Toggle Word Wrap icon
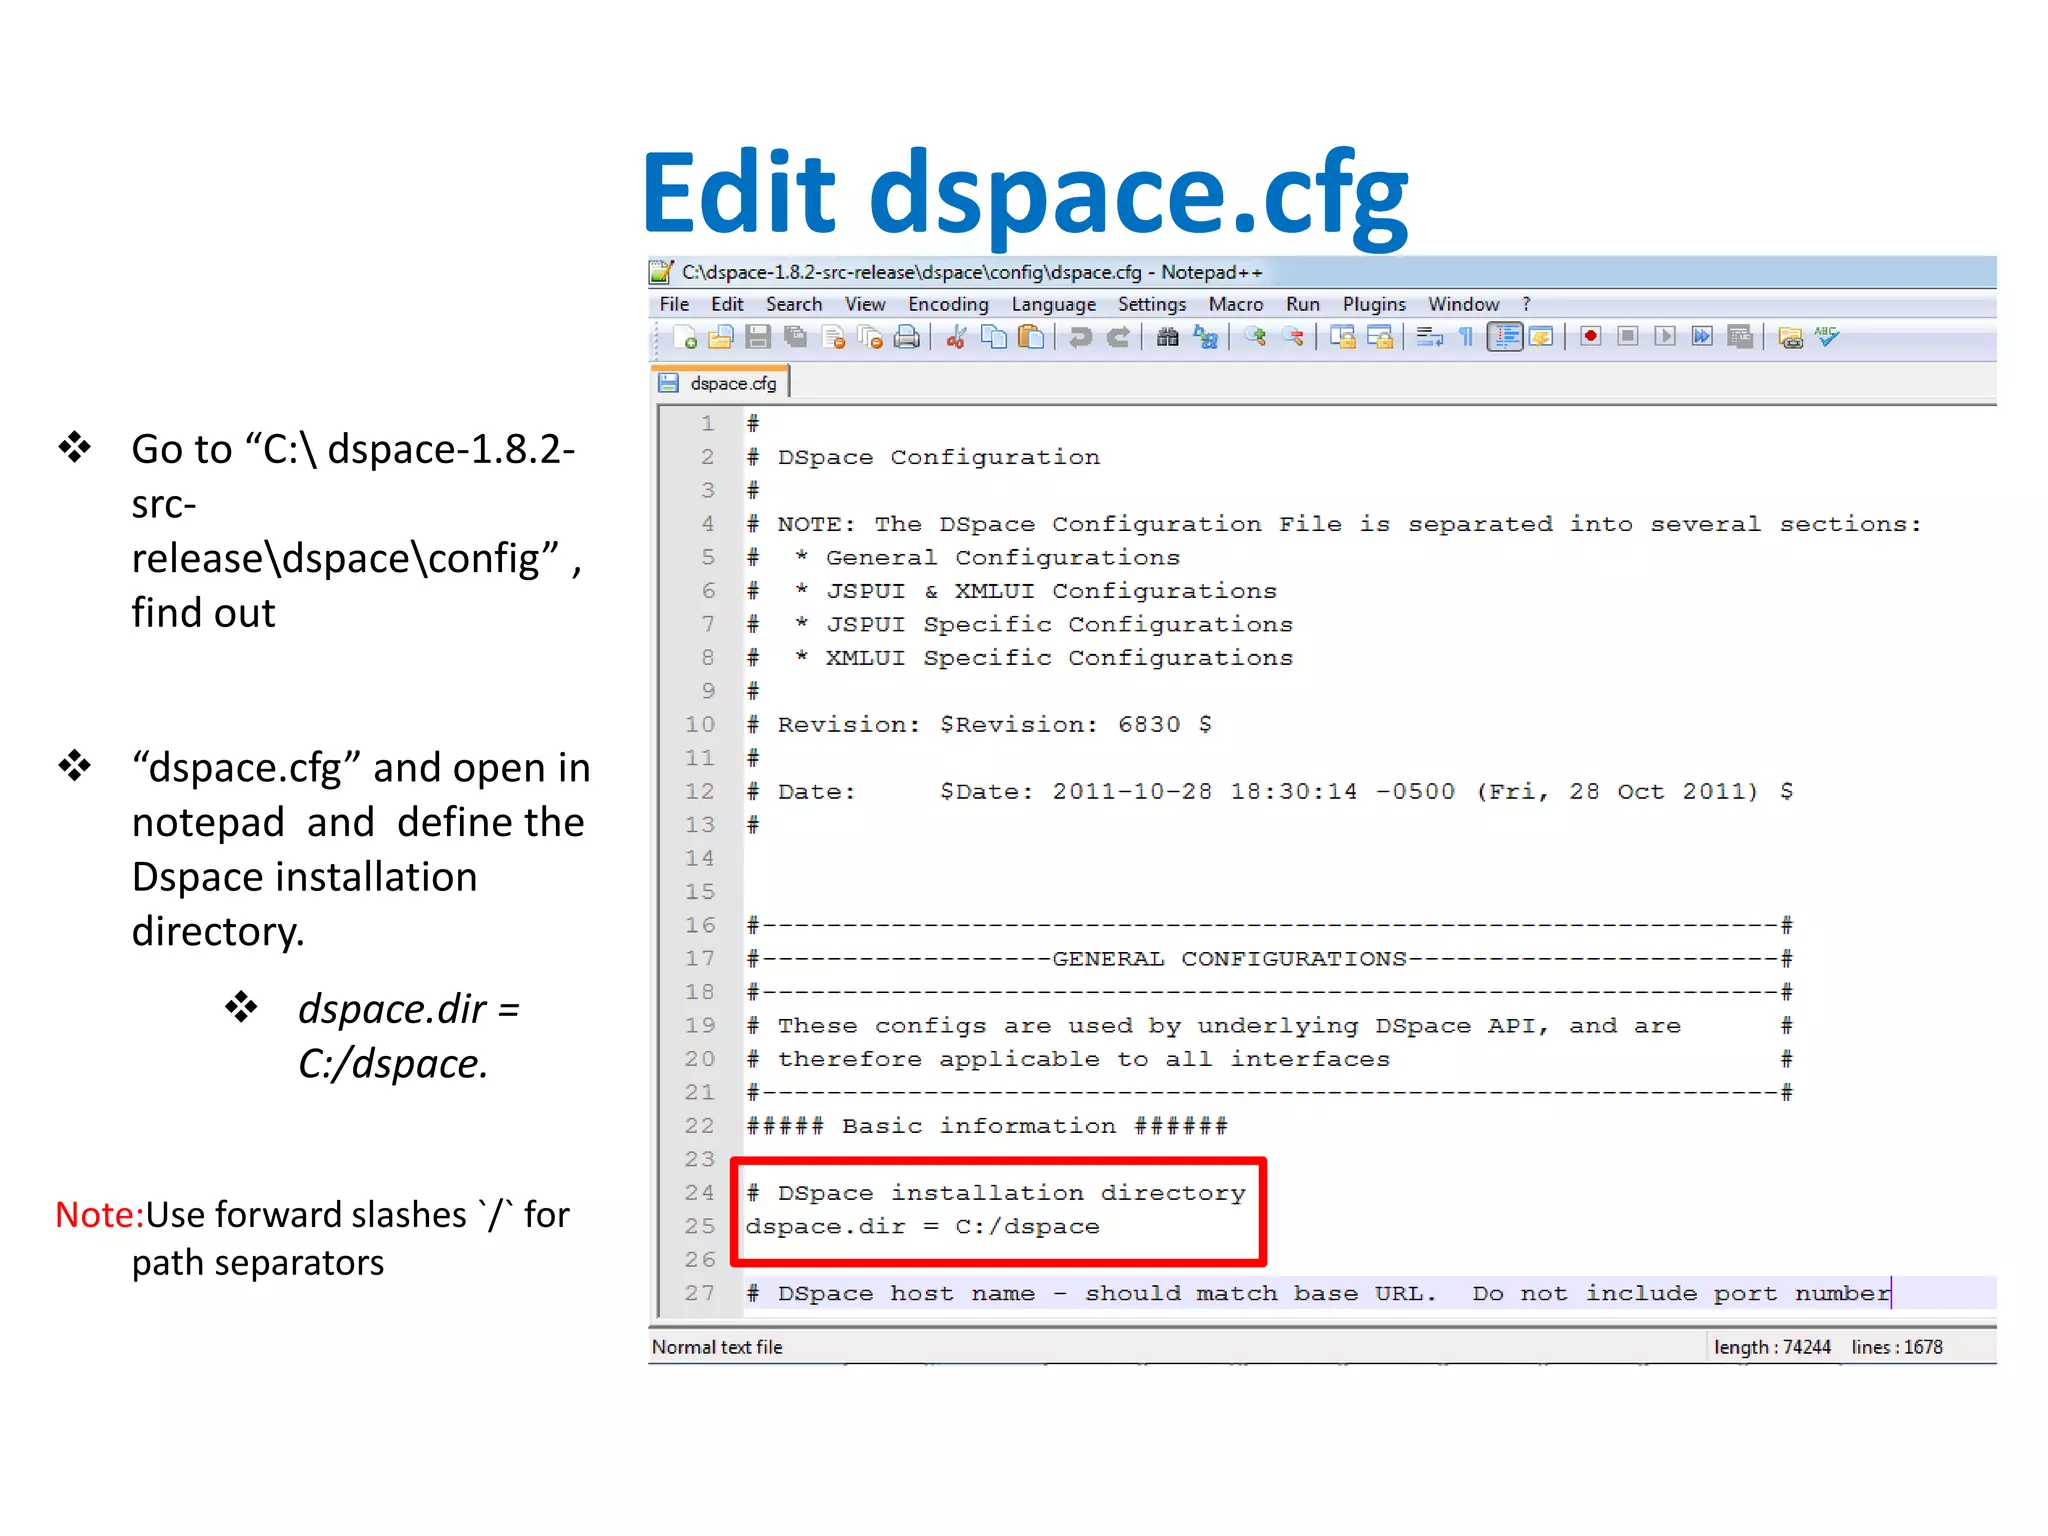Screen dimensions: 2048x1536 (1430, 338)
